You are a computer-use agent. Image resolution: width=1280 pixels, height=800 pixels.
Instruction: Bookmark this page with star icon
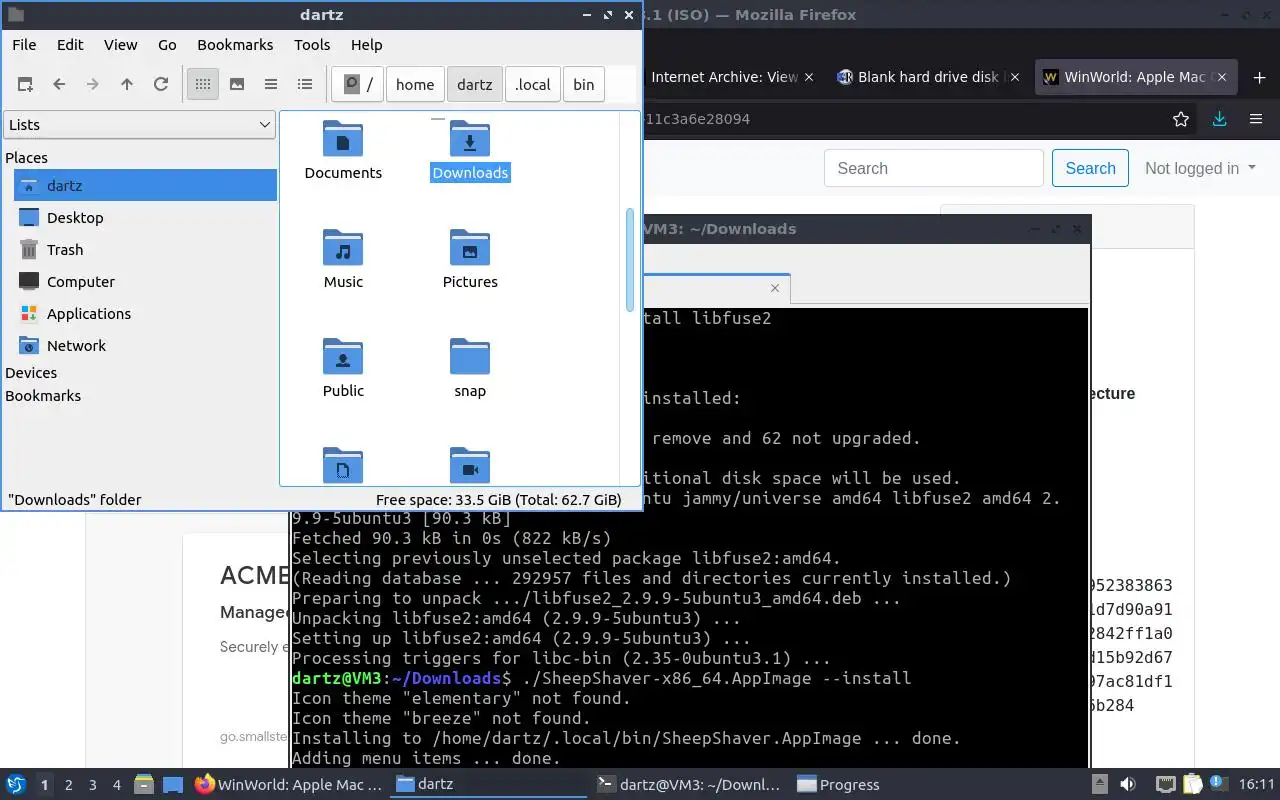coord(1181,119)
